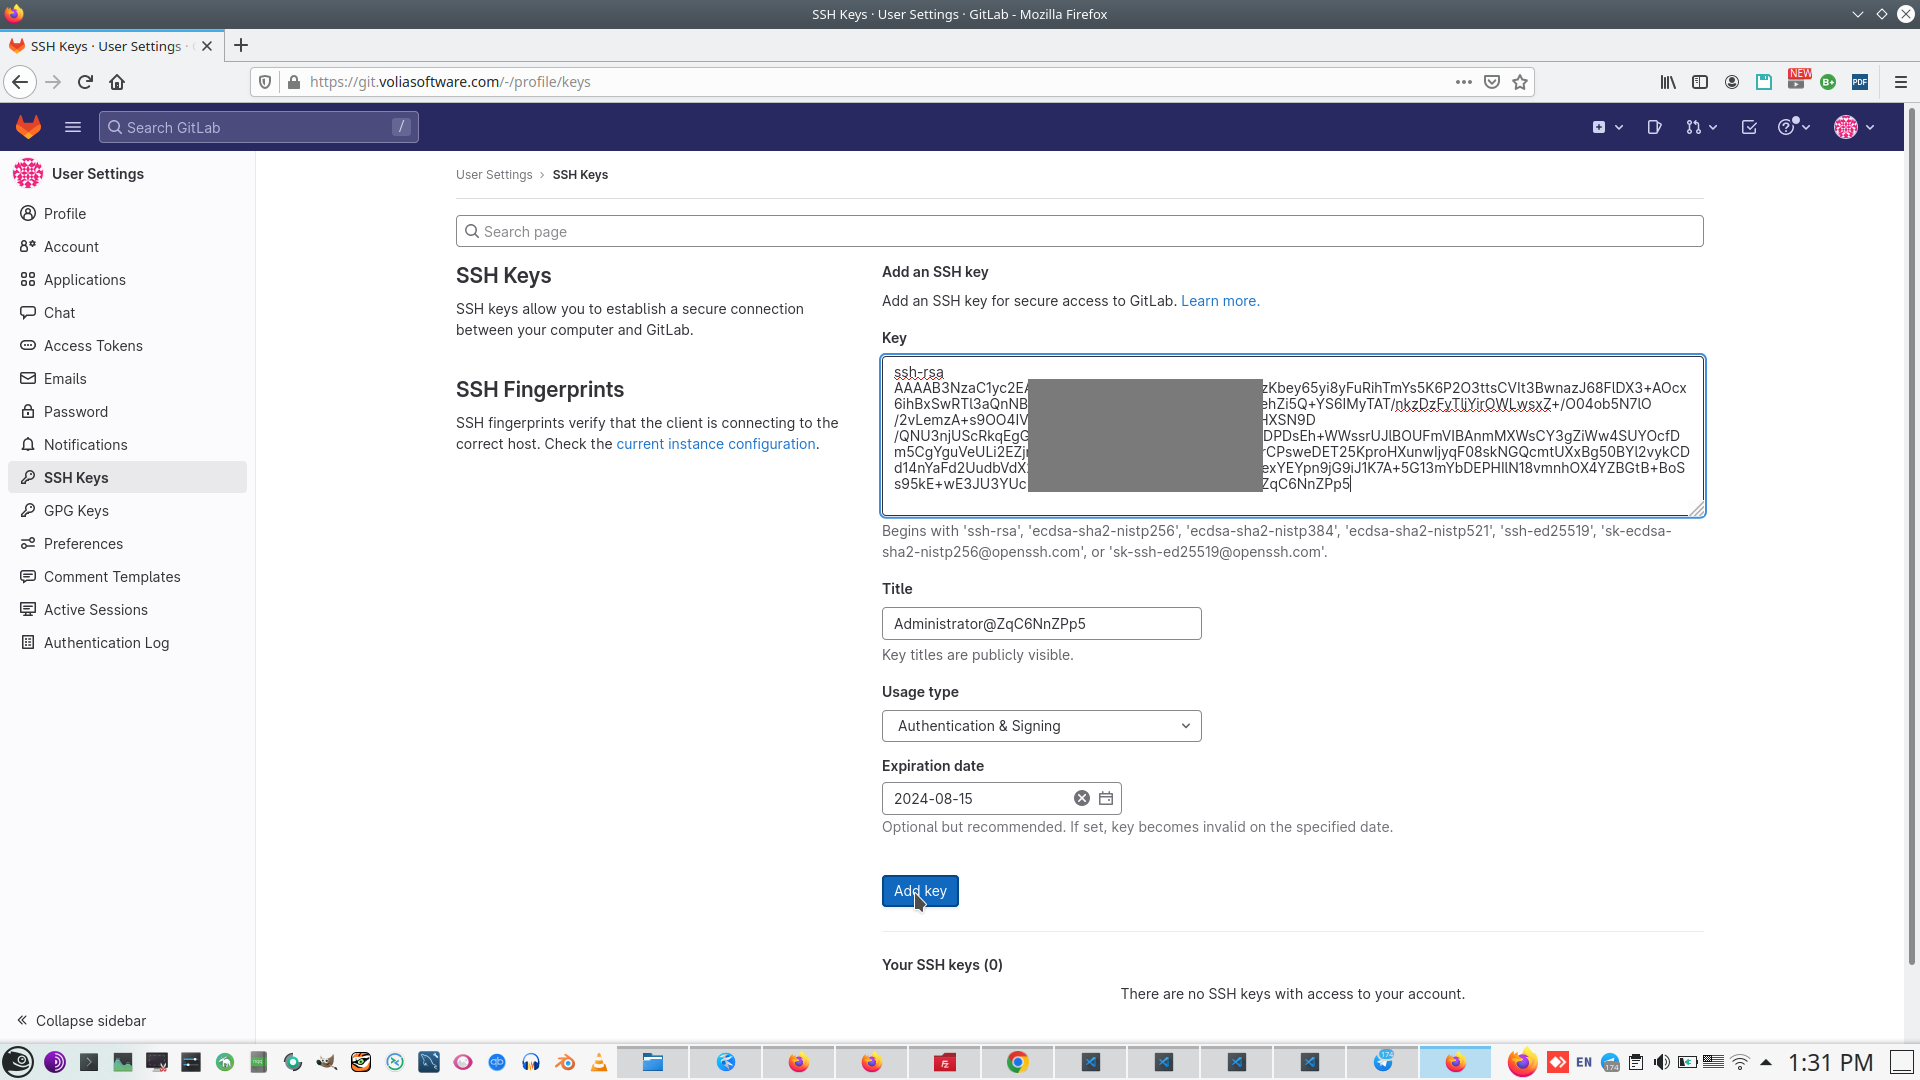The image size is (1920, 1080).
Task: Reload the current page
Action: [x=85, y=82]
